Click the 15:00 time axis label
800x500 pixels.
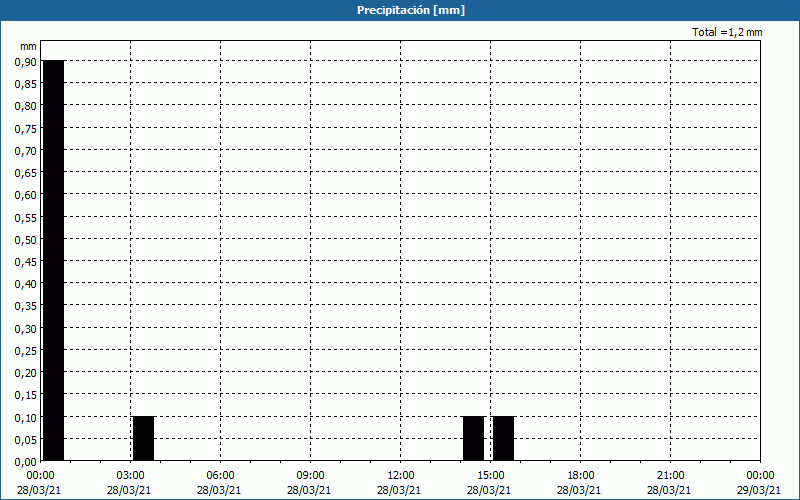tap(490, 476)
